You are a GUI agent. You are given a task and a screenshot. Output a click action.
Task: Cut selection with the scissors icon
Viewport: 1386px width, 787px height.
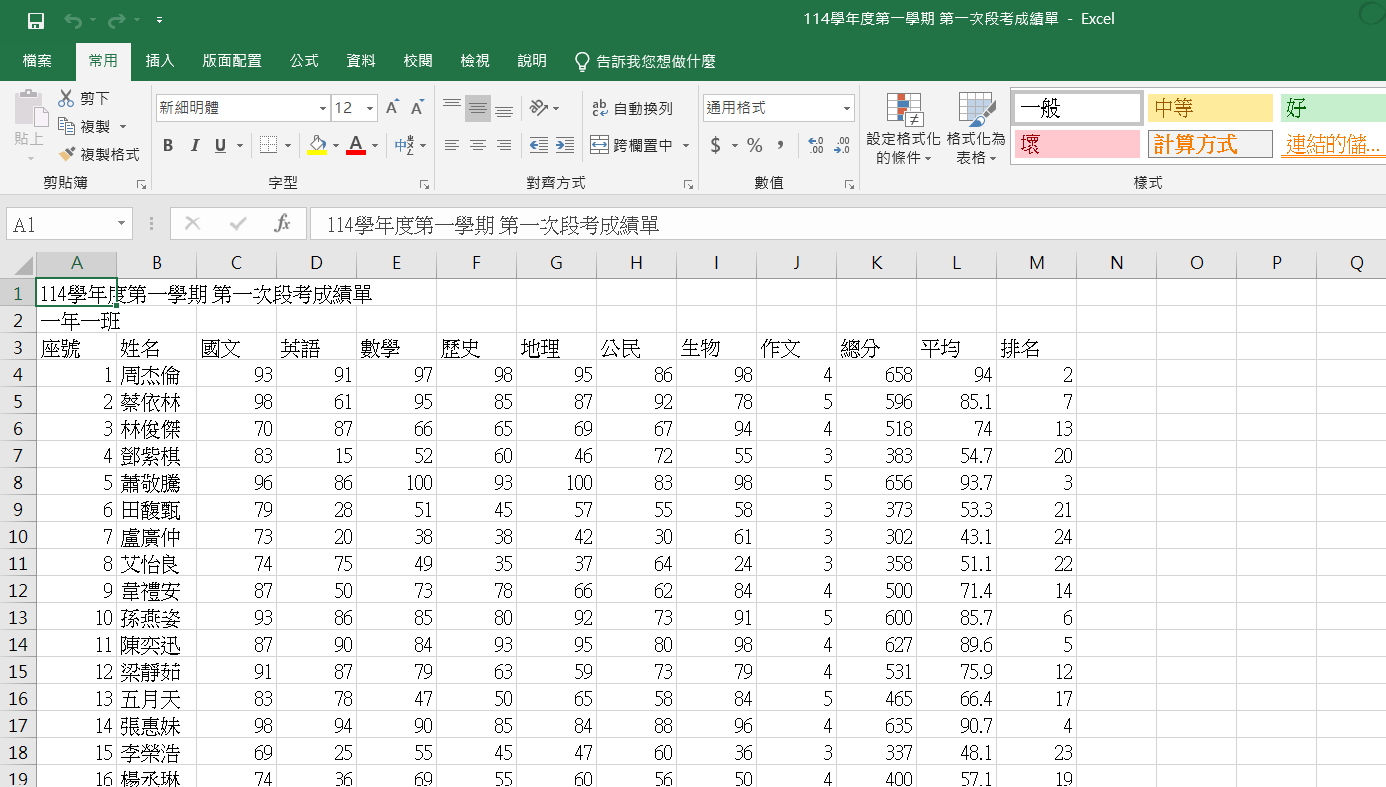click(85, 98)
